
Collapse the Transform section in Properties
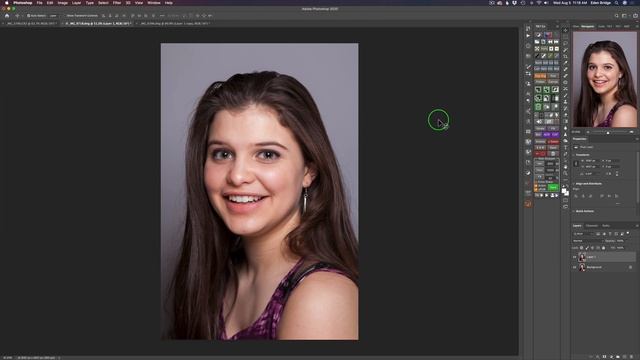point(573,155)
